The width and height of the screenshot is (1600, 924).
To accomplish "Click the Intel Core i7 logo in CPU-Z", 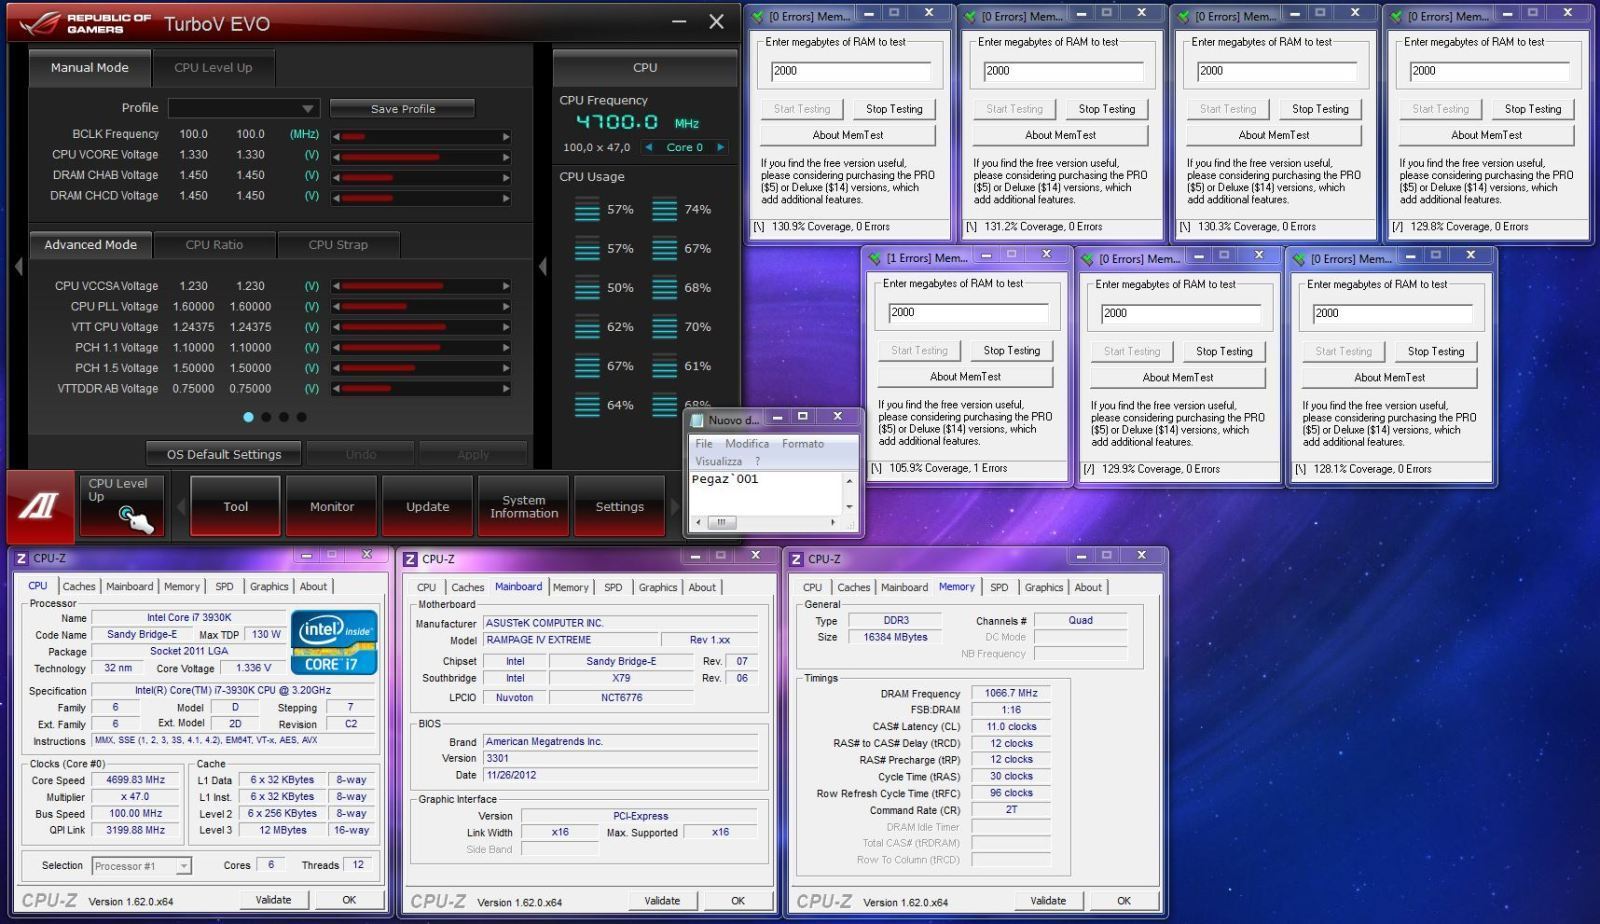I will click(334, 642).
